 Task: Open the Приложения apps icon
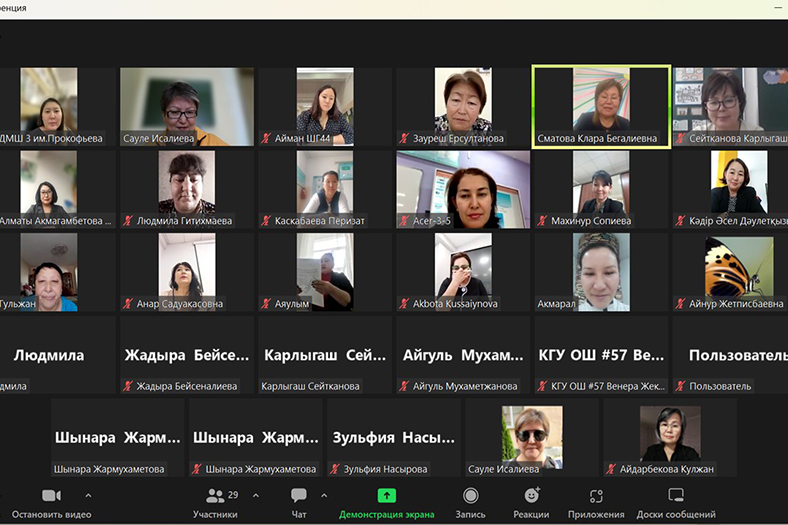pos(596,497)
